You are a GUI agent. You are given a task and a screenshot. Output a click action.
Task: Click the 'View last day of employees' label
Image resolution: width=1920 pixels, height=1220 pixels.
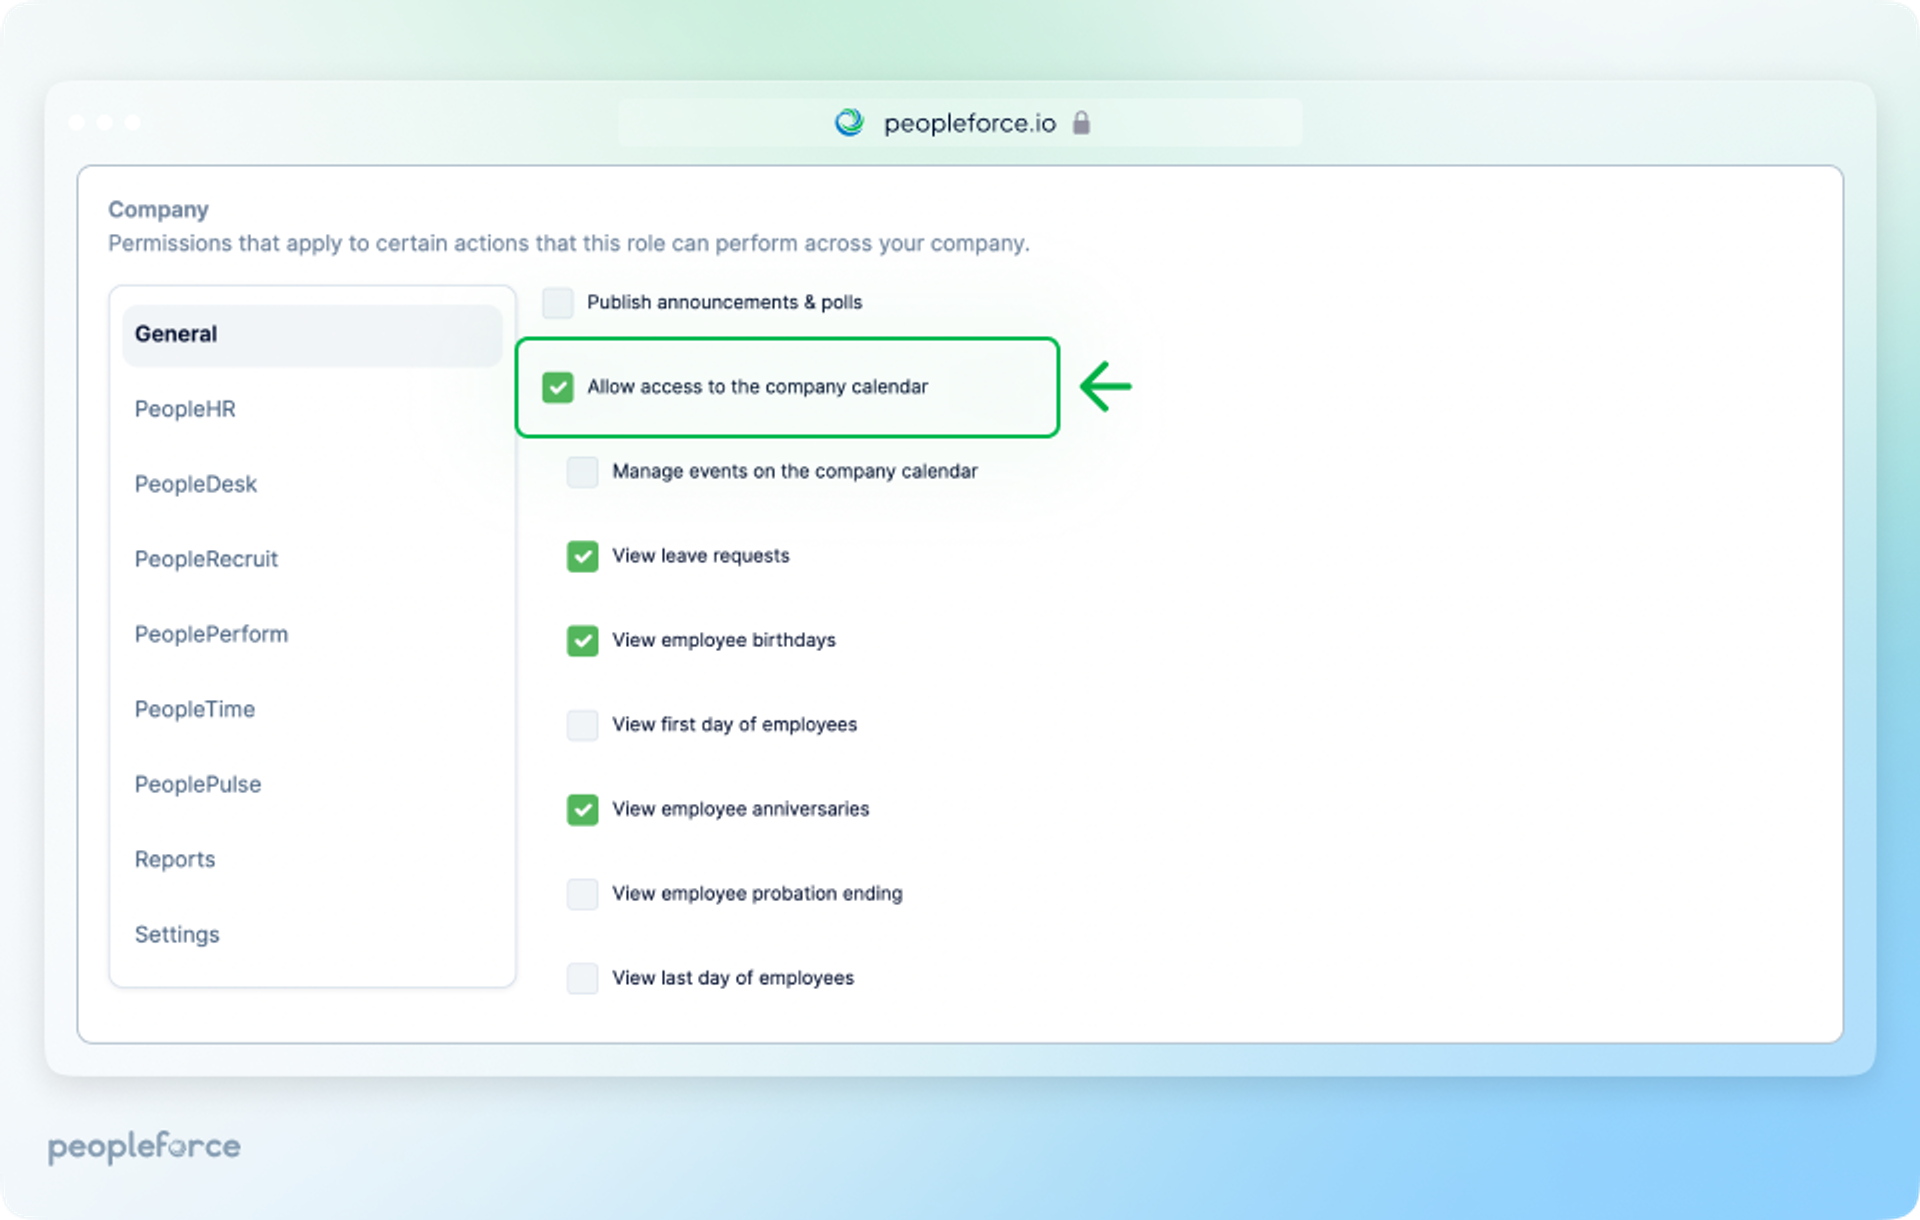pos(733,978)
